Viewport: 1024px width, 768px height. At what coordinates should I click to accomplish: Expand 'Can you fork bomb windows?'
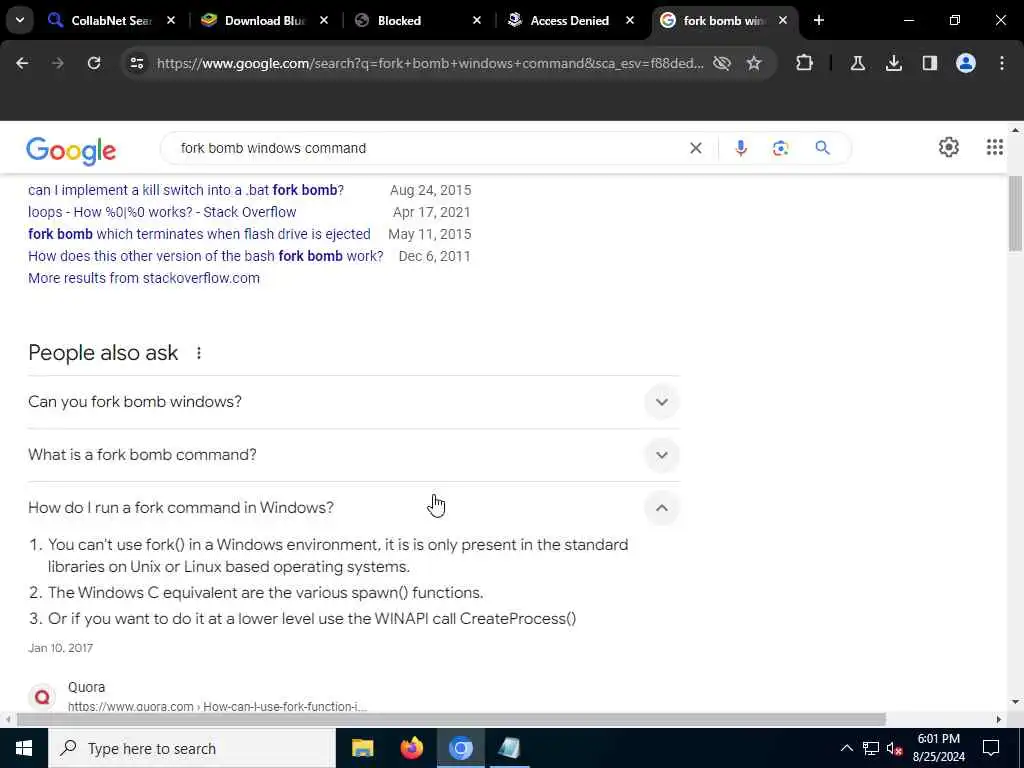[x=353, y=402]
